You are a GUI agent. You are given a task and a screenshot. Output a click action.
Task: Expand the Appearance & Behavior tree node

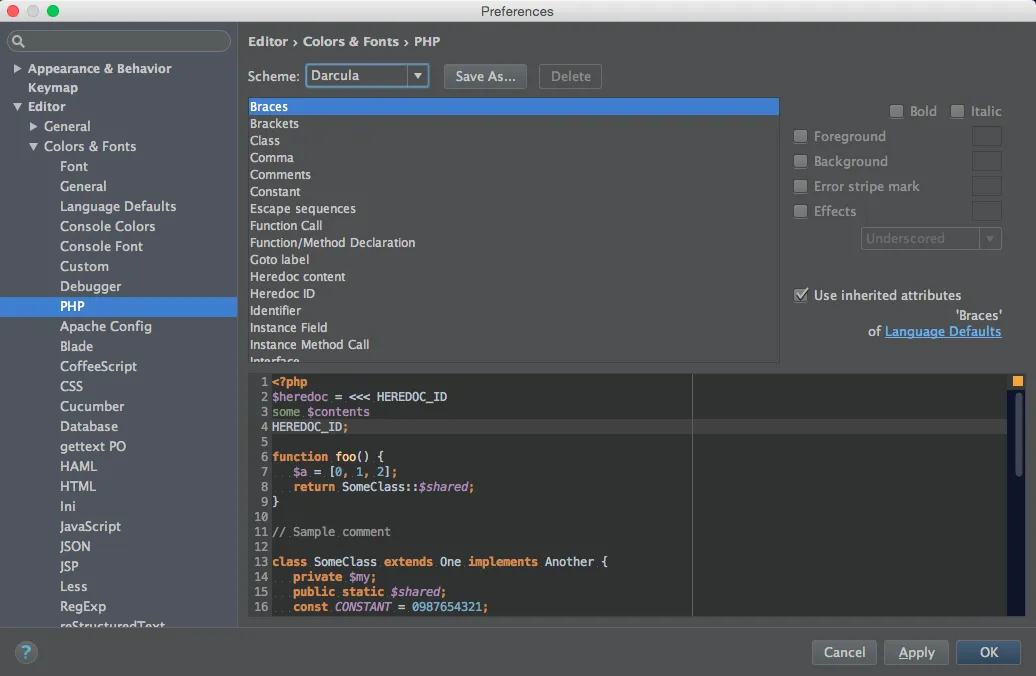coord(17,68)
